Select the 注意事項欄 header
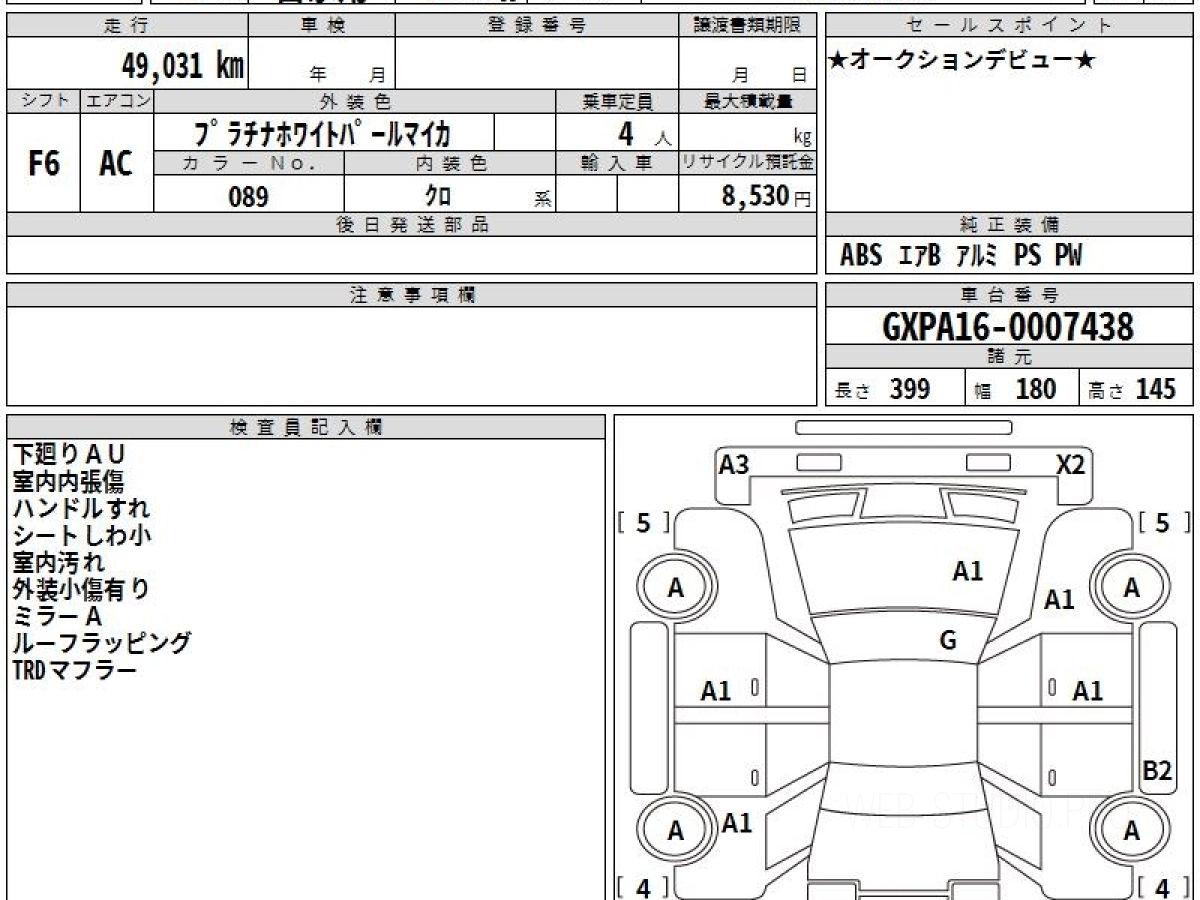This screenshot has height=900, width=1200. (411, 295)
